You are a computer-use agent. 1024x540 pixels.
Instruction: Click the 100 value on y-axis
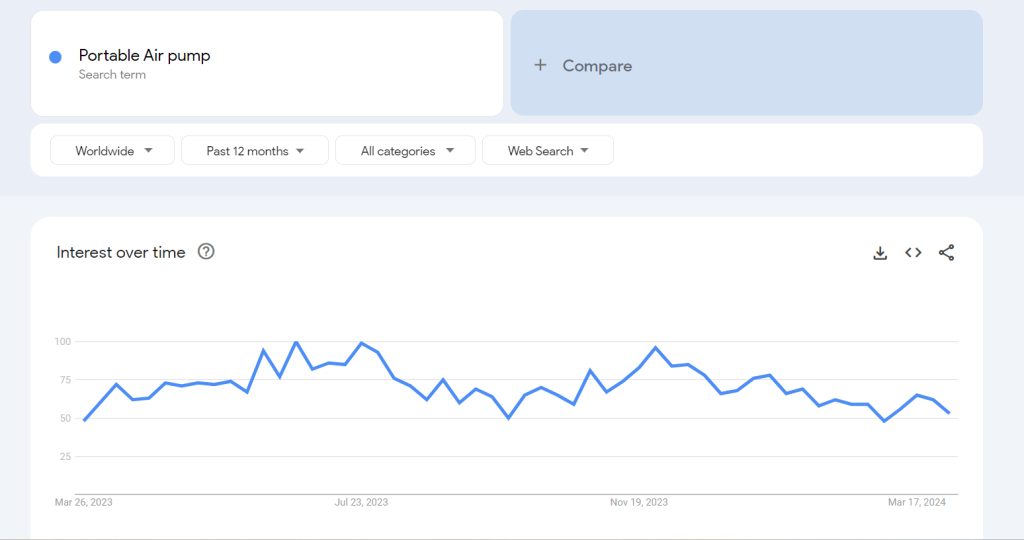pos(63,341)
